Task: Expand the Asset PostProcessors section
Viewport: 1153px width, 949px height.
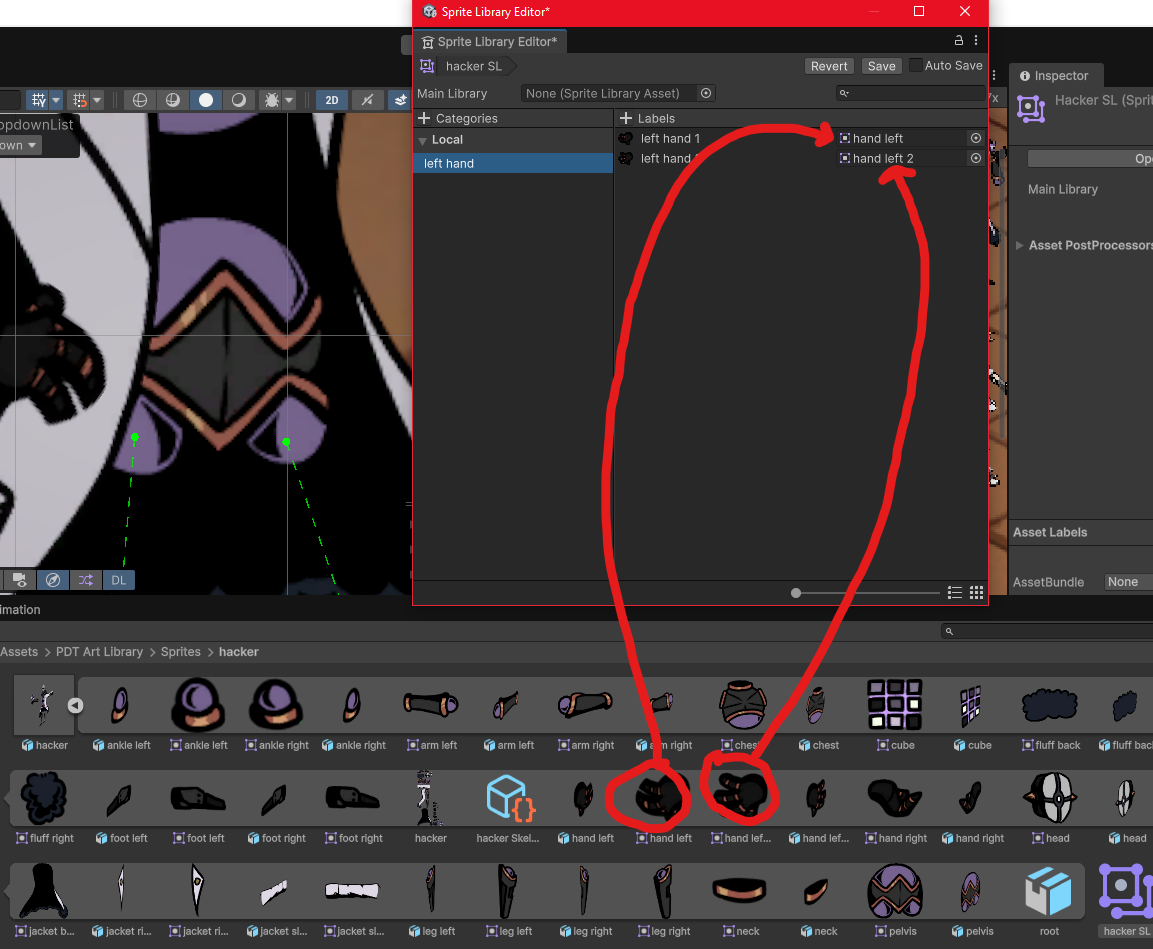Action: (1019, 246)
